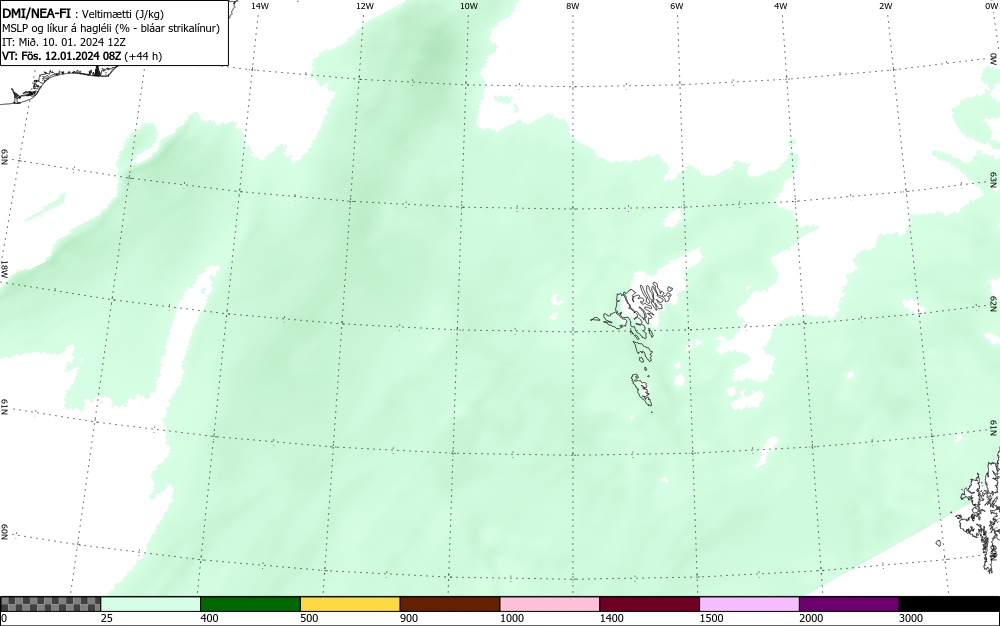Click the "6W" longitude label
Viewport: 1000px width, 626px height.
click(677, 6)
